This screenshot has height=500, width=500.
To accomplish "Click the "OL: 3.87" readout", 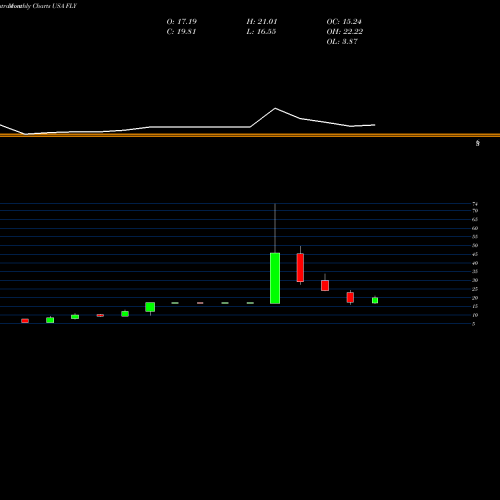I will click(x=342, y=42).
